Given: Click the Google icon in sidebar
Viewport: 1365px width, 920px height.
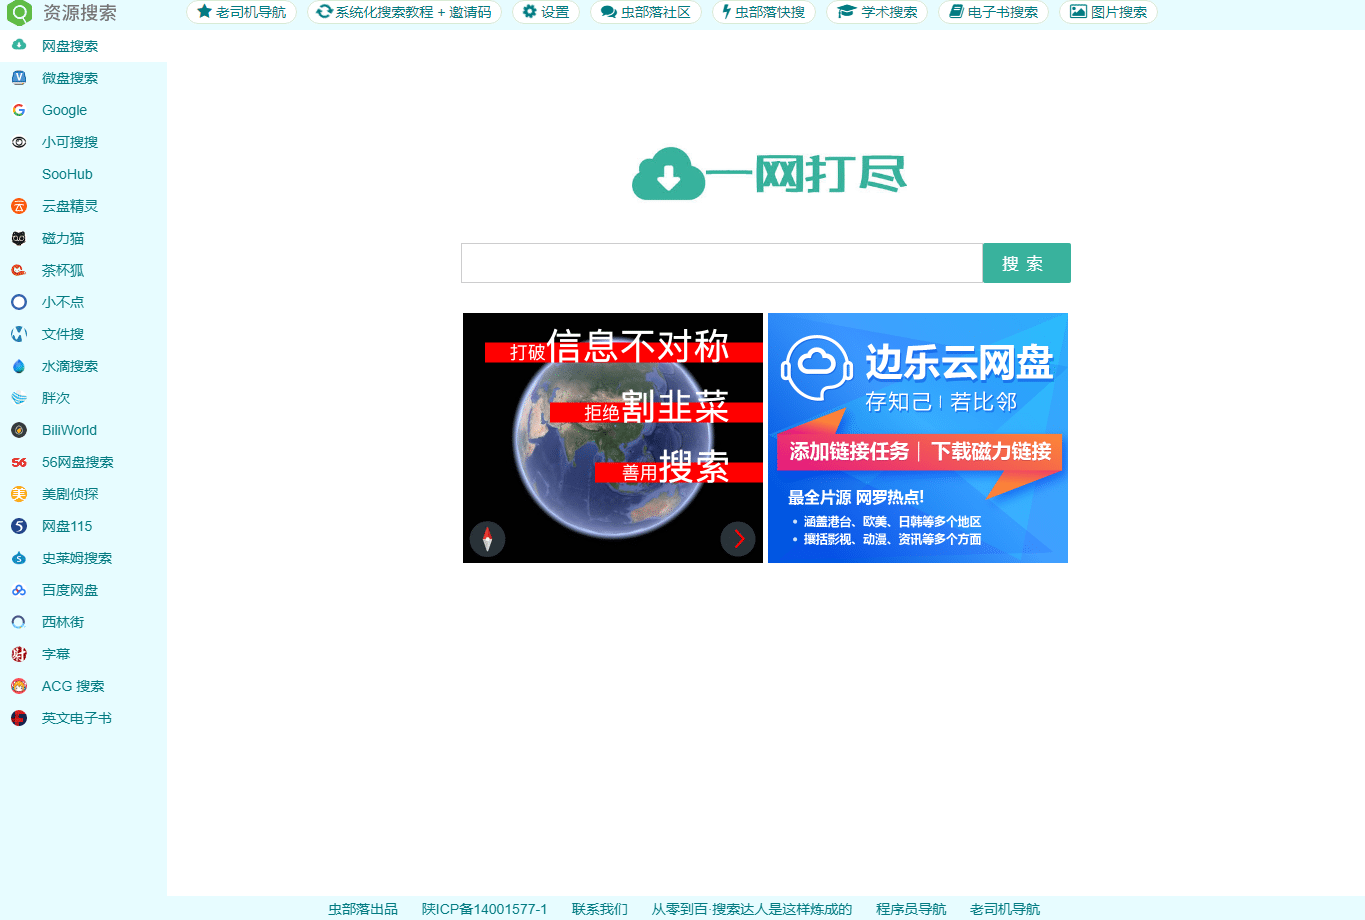Looking at the screenshot, I should (18, 110).
